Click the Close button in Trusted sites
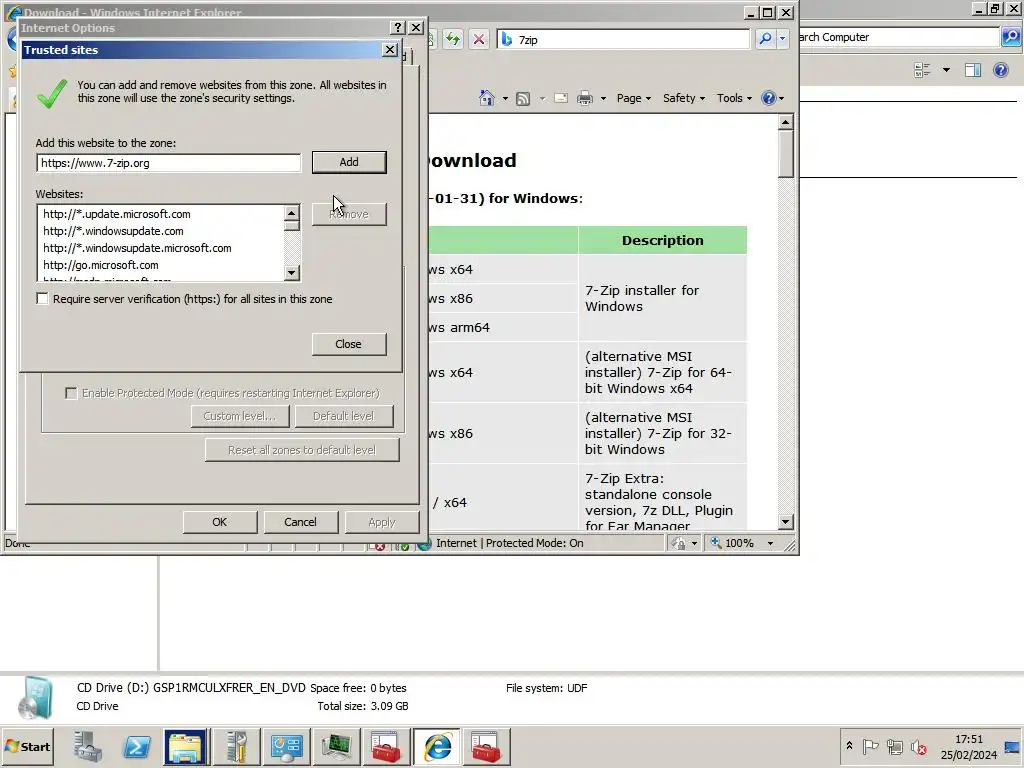Screen dimensions: 1024x768 tap(349, 344)
